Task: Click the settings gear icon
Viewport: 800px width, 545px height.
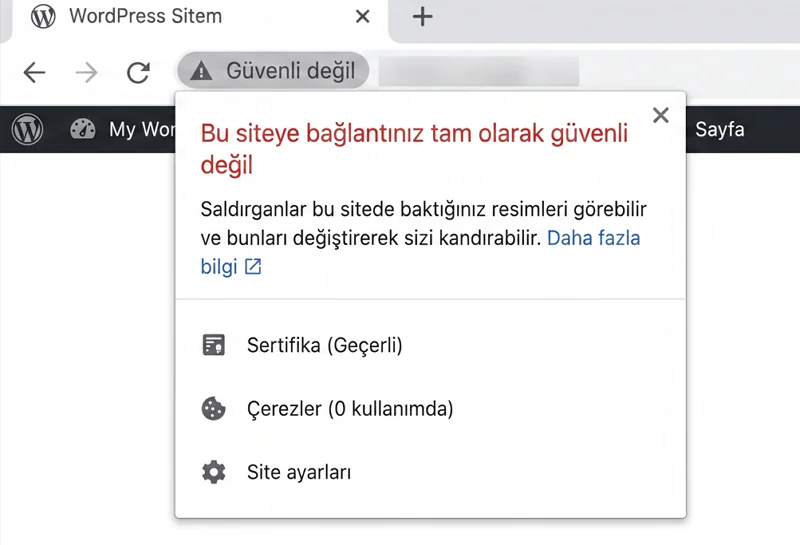Action: click(213, 472)
